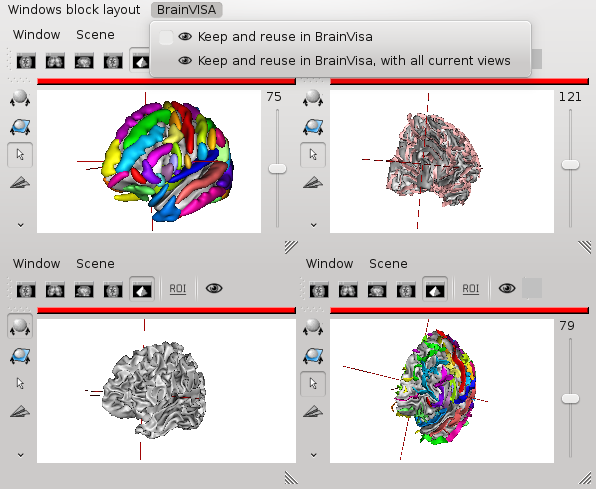Toggle 3D view icon in top-left window toolbar
The width and height of the screenshot is (596, 489).
tap(141, 61)
